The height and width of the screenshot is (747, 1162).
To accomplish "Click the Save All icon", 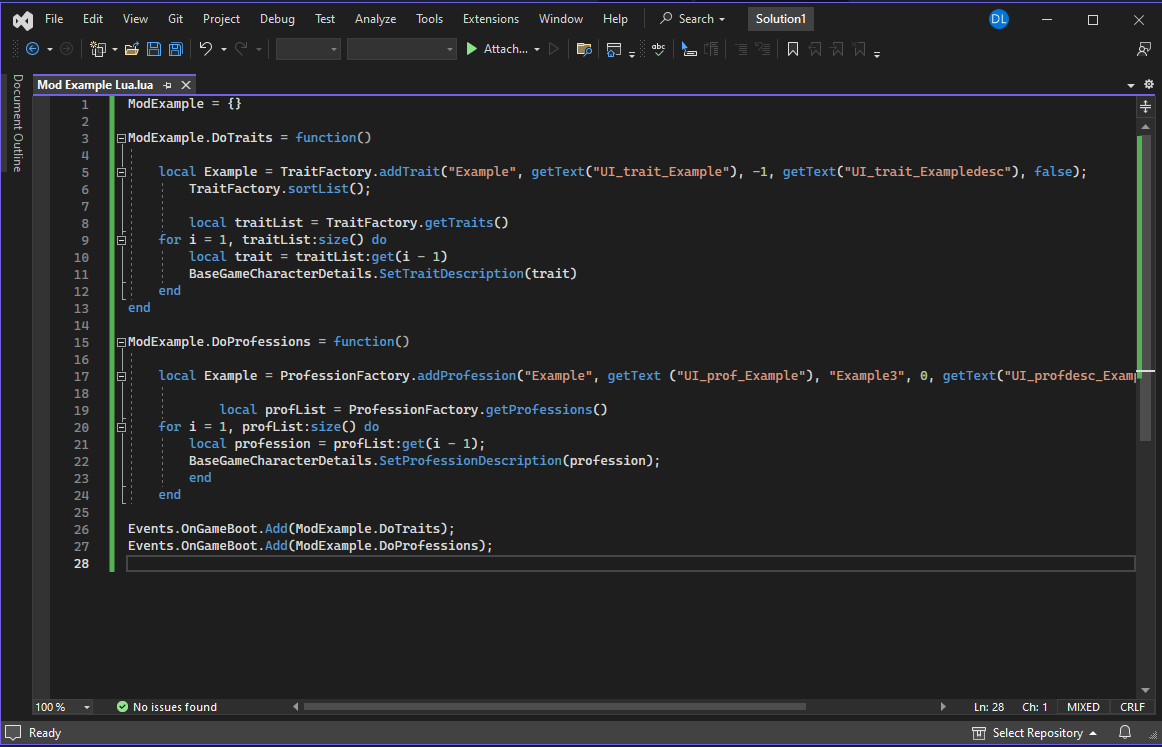I will (176, 49).
